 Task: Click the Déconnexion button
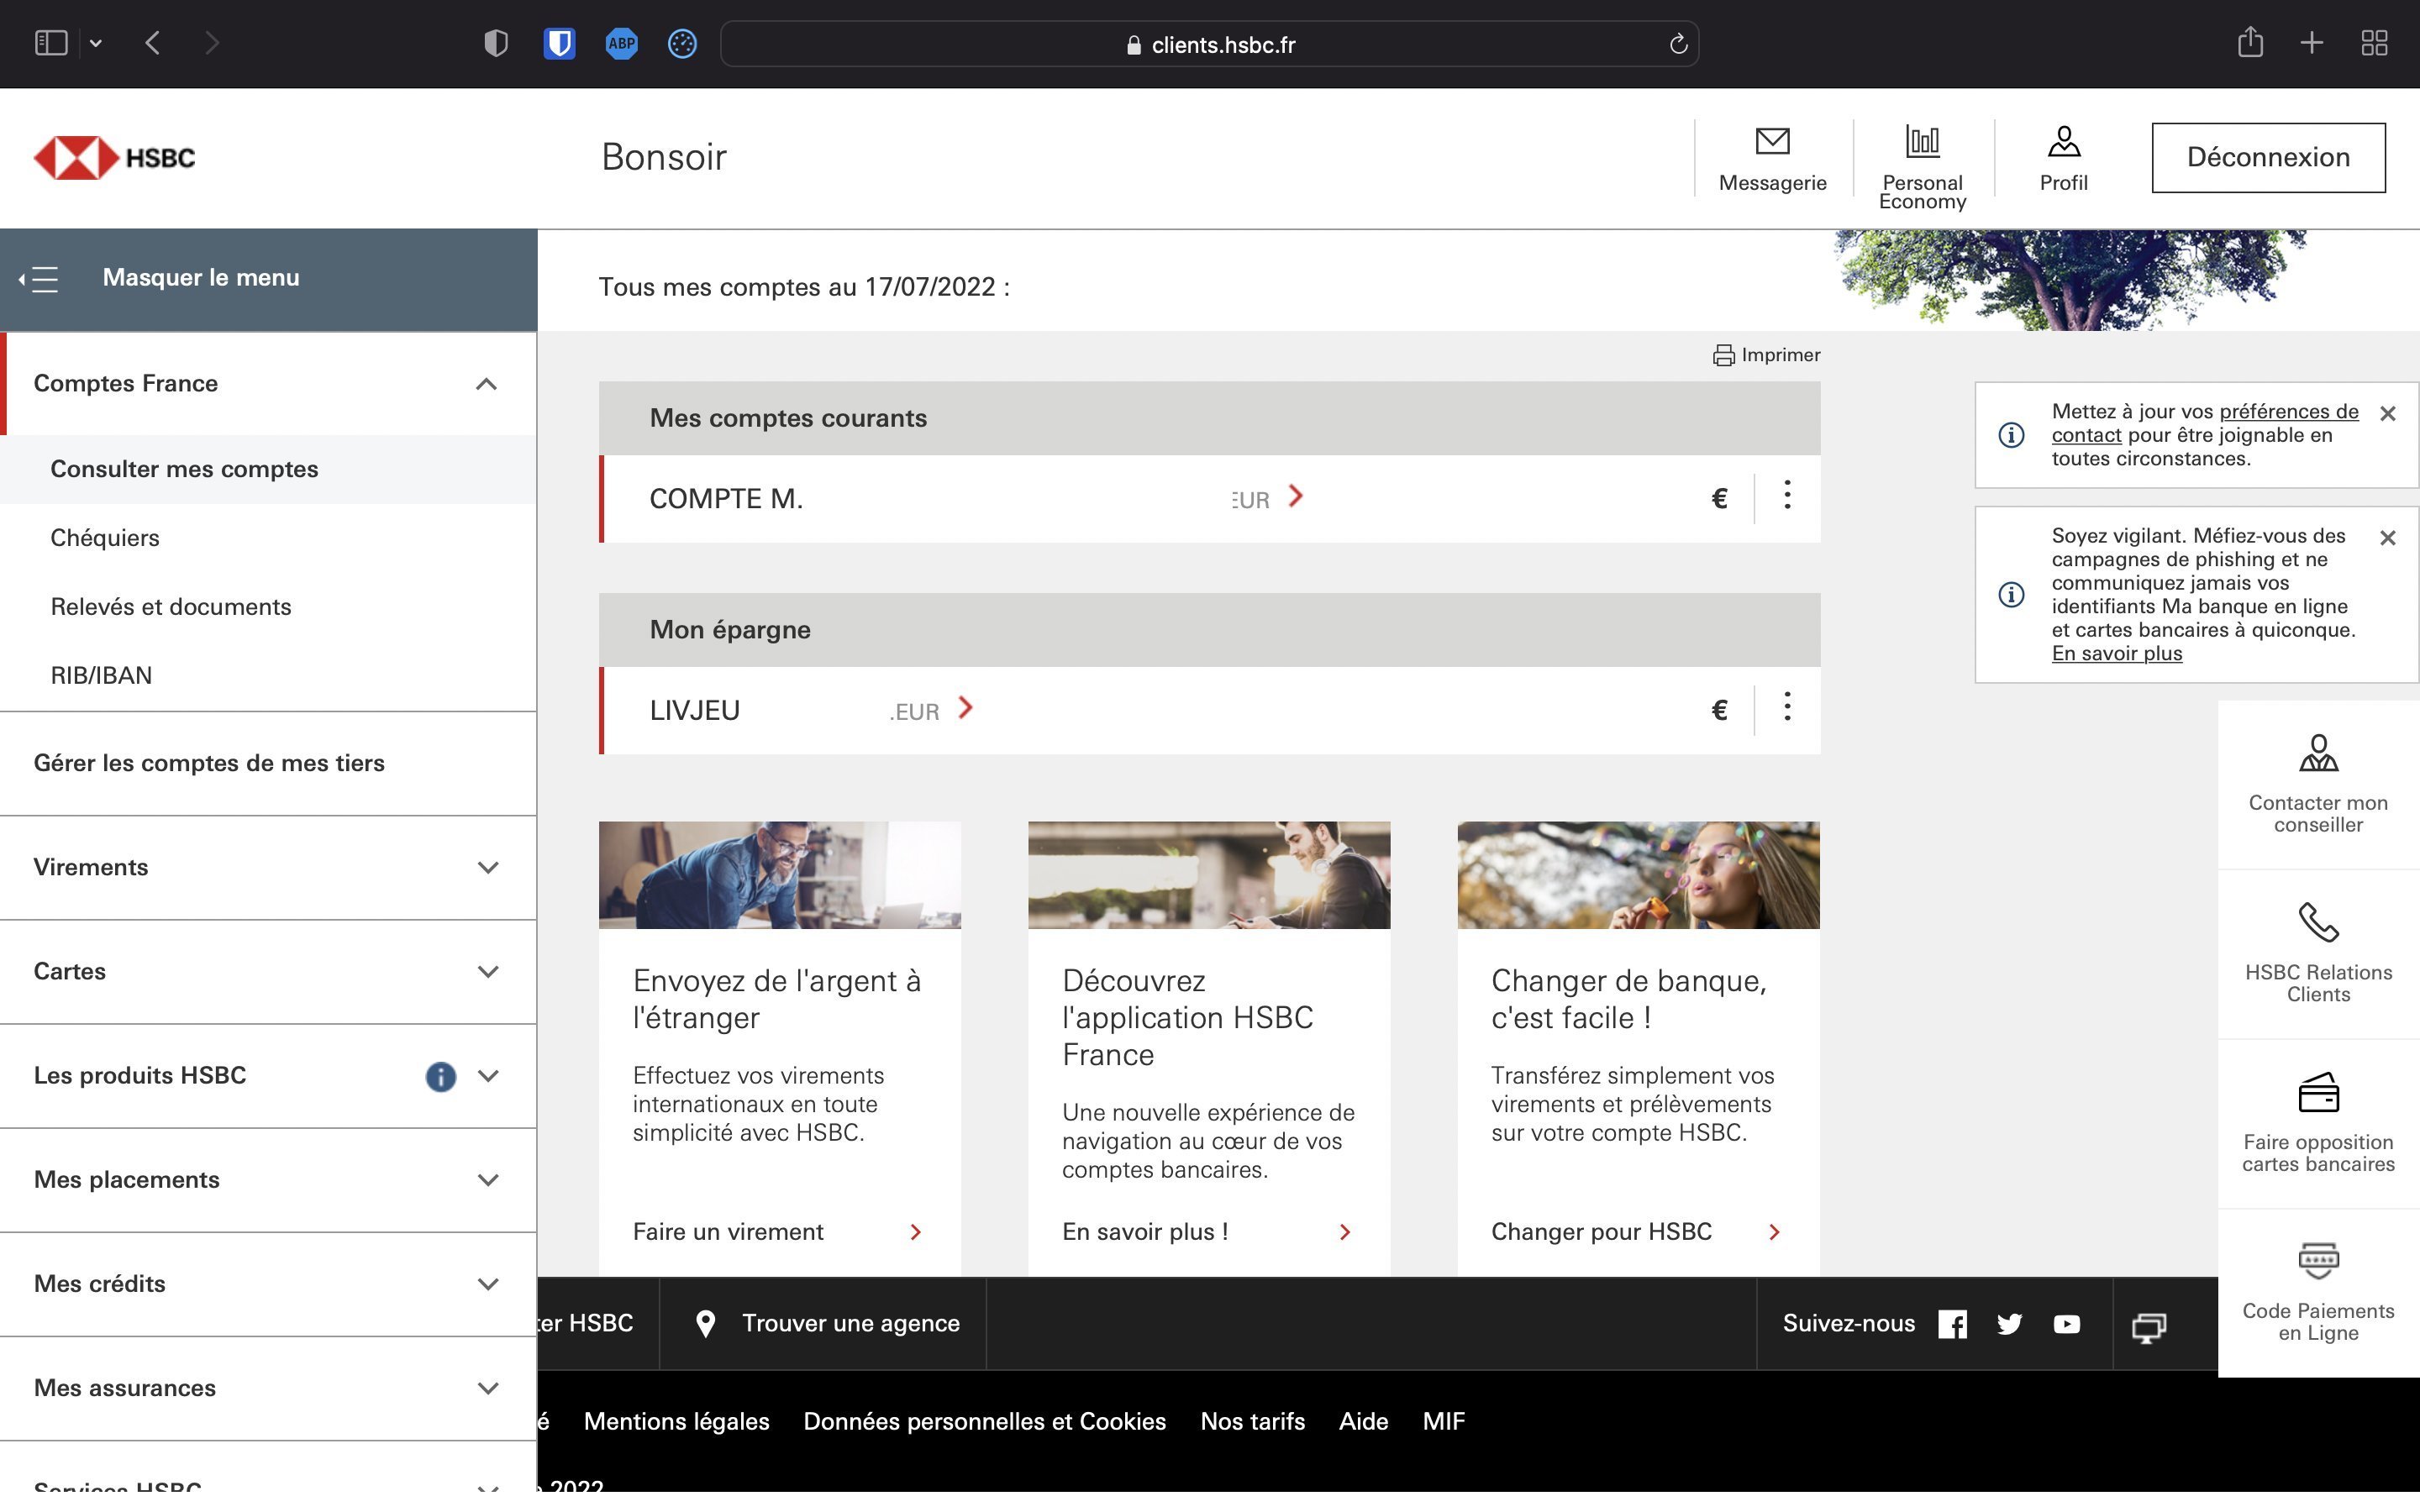(2268, 157)
